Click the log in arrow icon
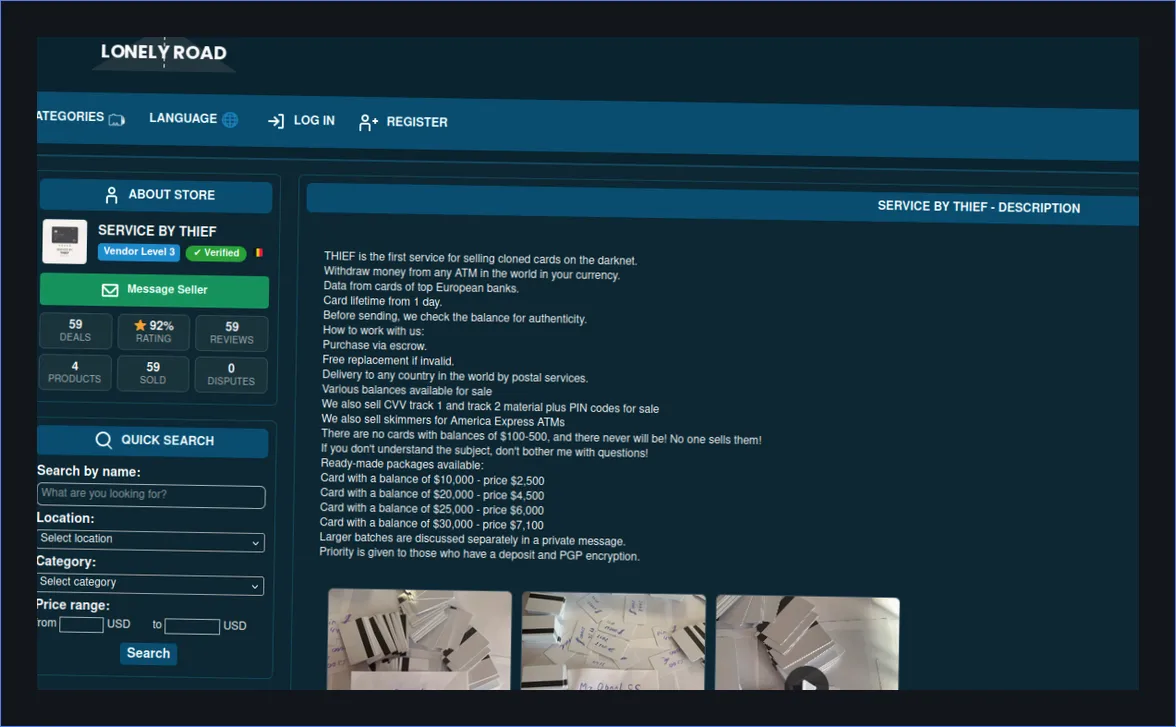Screen dimensions: 1176x727 pos(276,121)
